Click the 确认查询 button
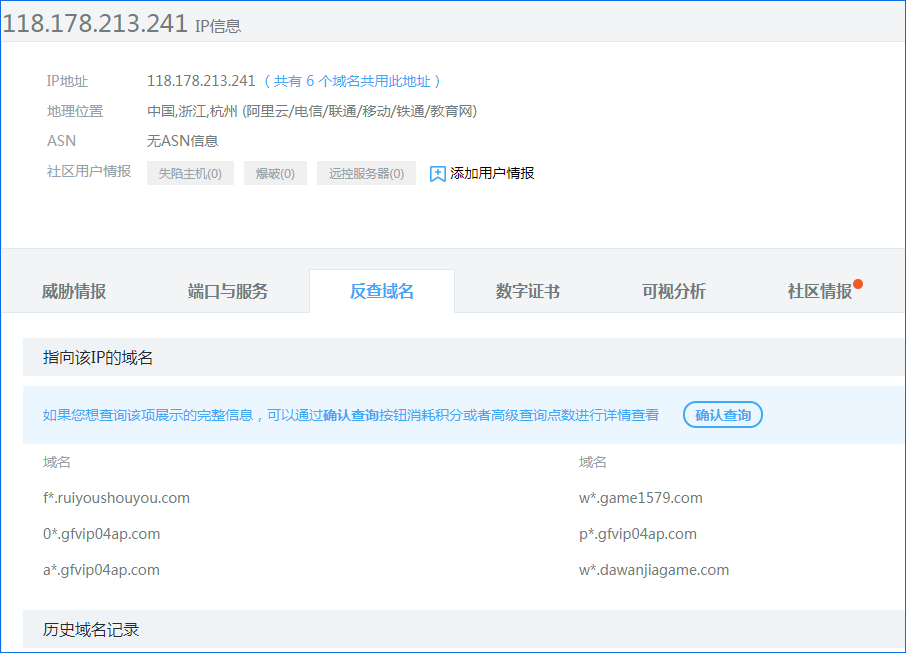This screenshot has width=906, height=653. click(723, 415)
